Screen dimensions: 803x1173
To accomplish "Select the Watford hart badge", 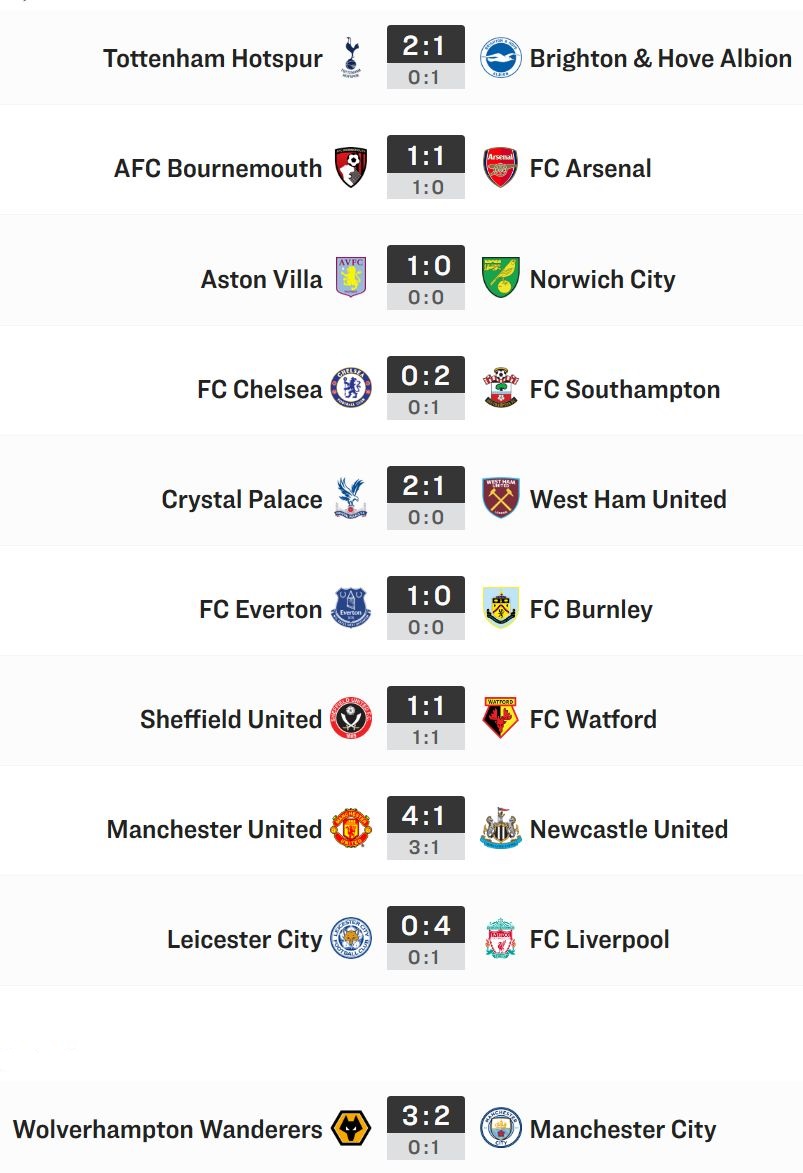I will point(501,718).
